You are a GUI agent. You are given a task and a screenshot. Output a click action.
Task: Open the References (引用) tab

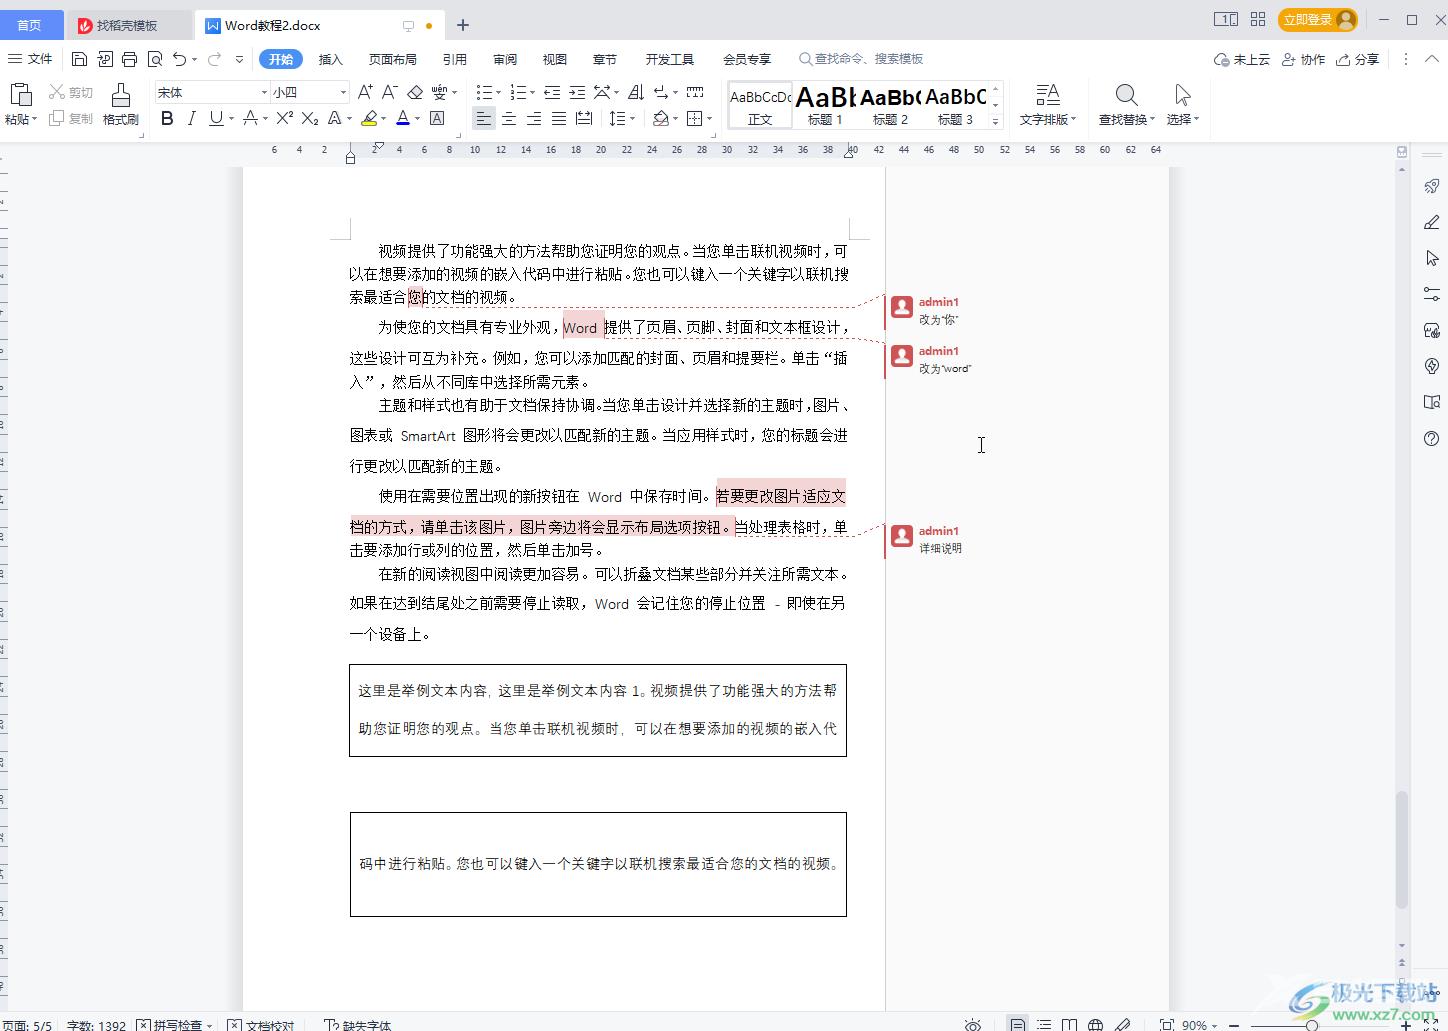pyautogui.click(x=455, y=59)
